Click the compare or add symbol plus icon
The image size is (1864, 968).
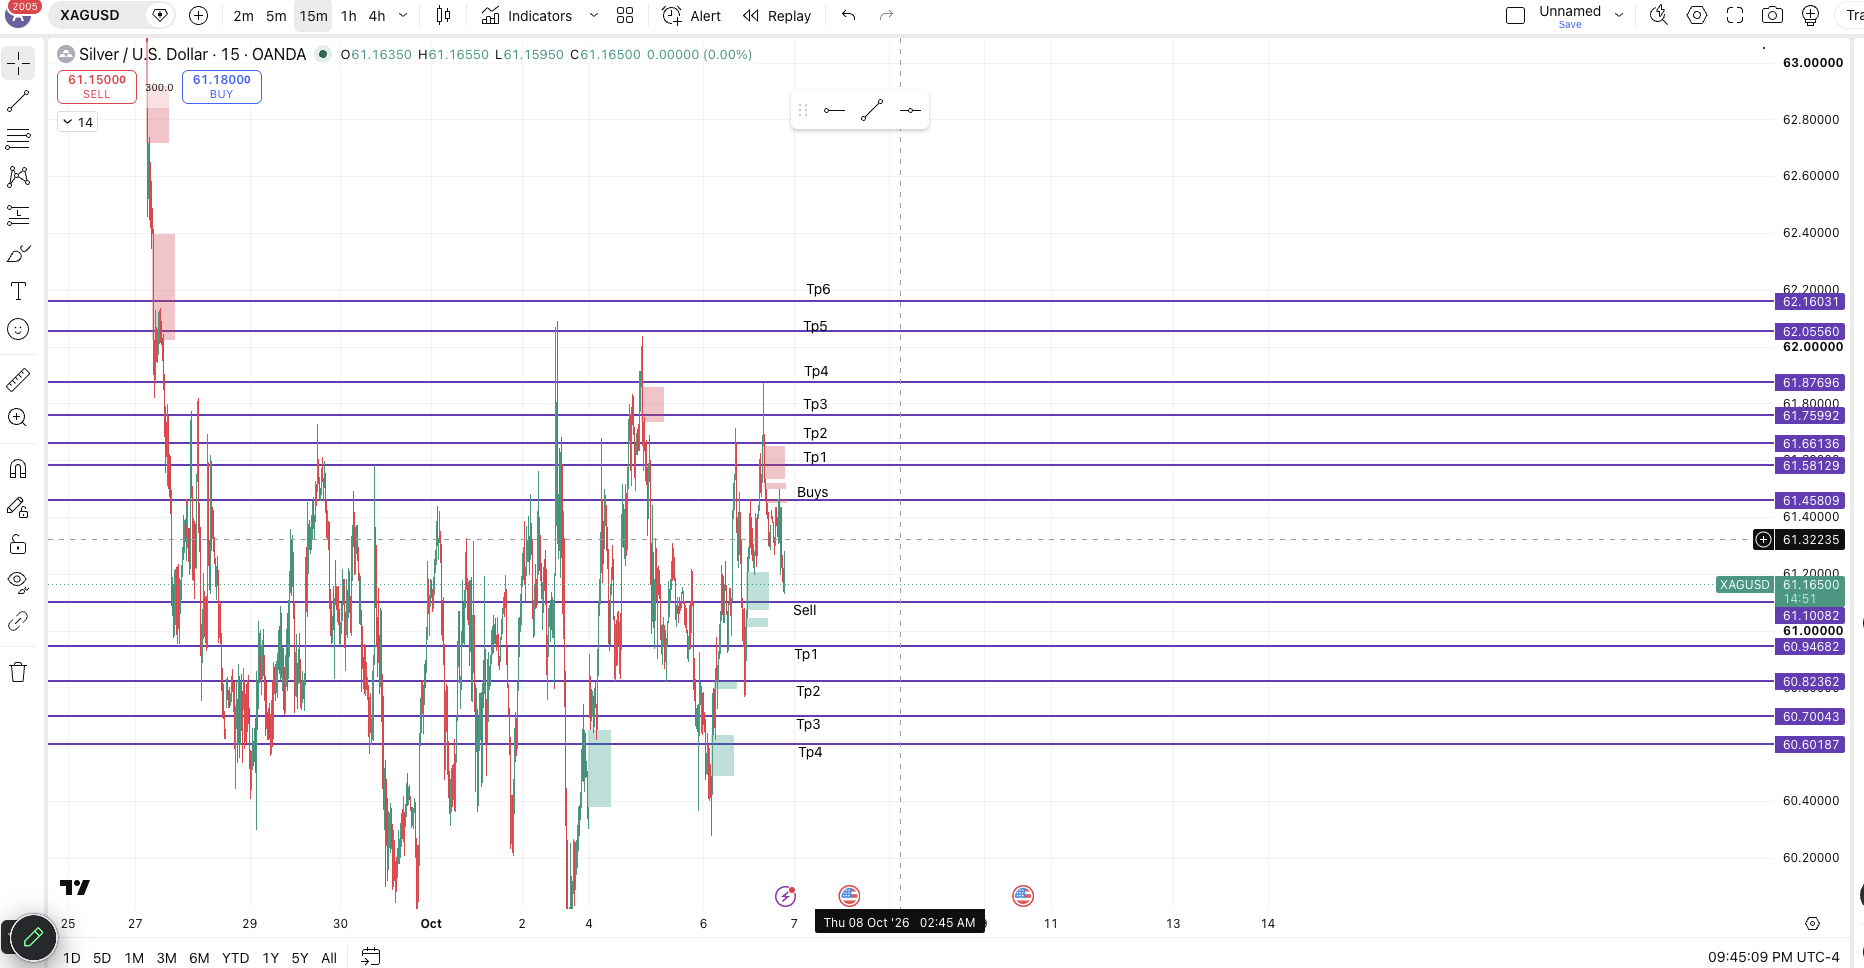pos(198,15)
